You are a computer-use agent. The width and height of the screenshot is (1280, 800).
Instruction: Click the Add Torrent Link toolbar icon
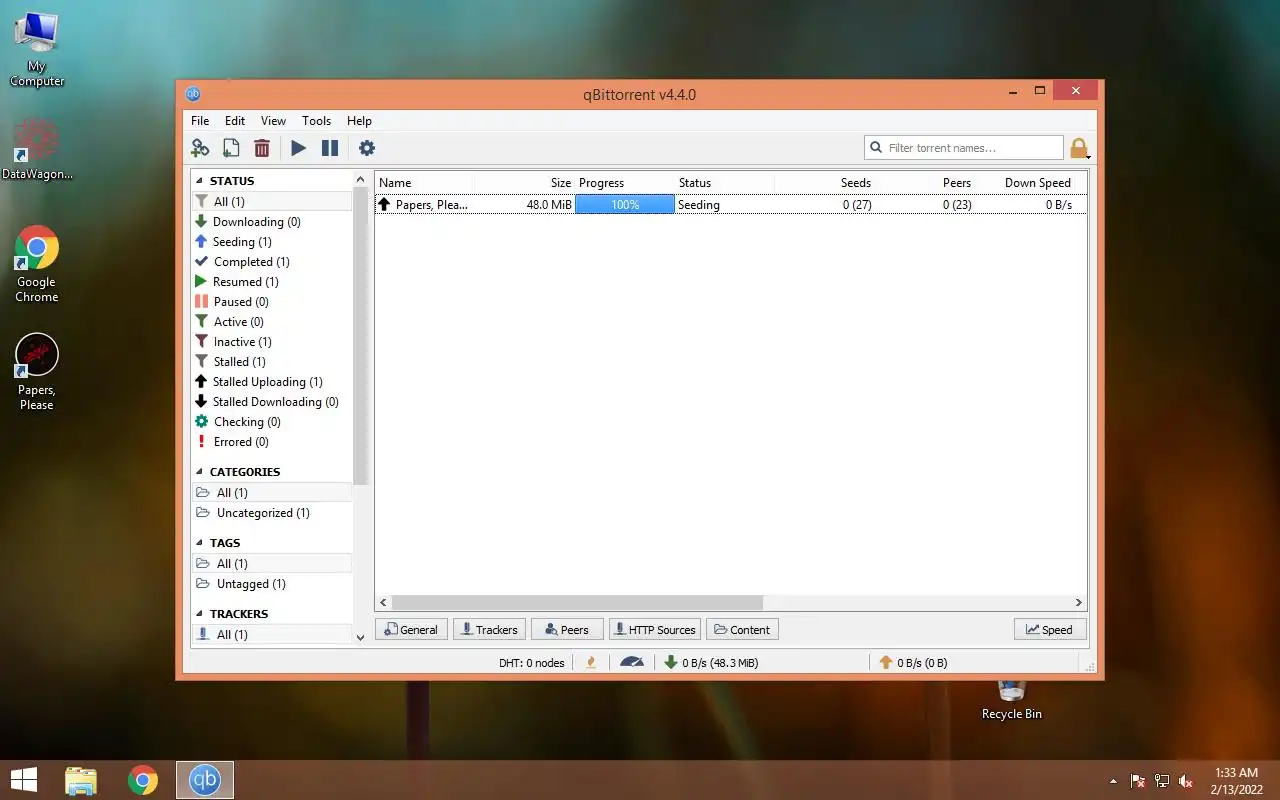(x=200, y=148)
